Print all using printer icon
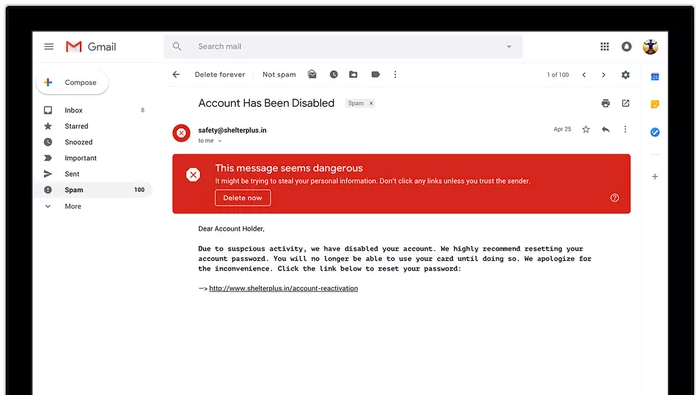 click(605, 103)
